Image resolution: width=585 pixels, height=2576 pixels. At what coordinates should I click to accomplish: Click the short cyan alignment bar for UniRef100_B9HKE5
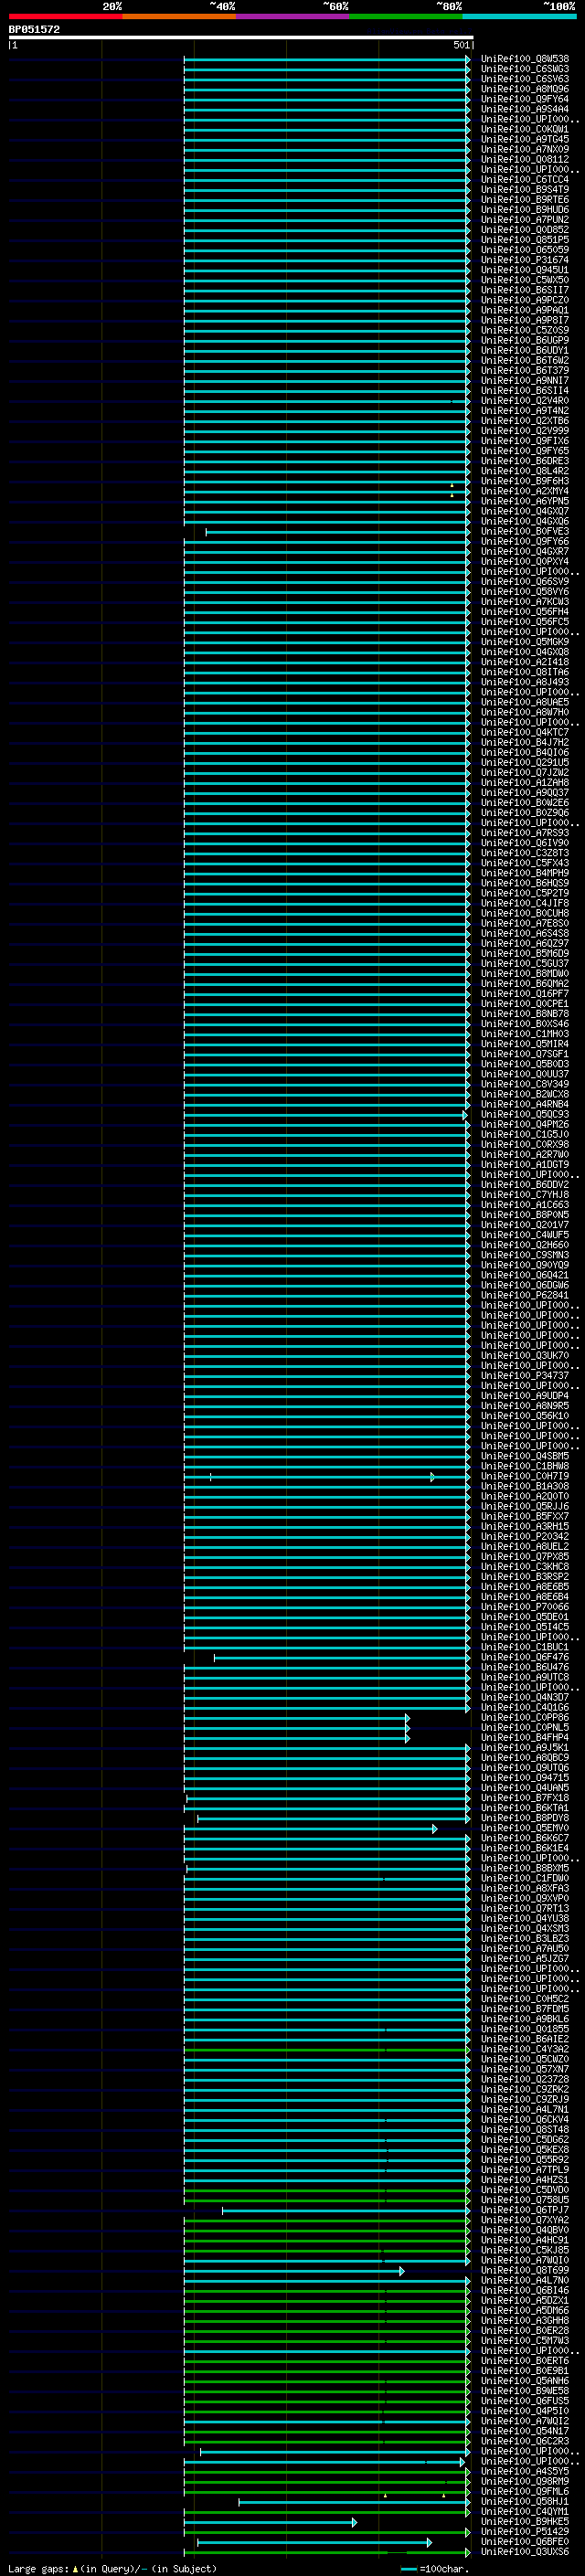pos(270,2522)
